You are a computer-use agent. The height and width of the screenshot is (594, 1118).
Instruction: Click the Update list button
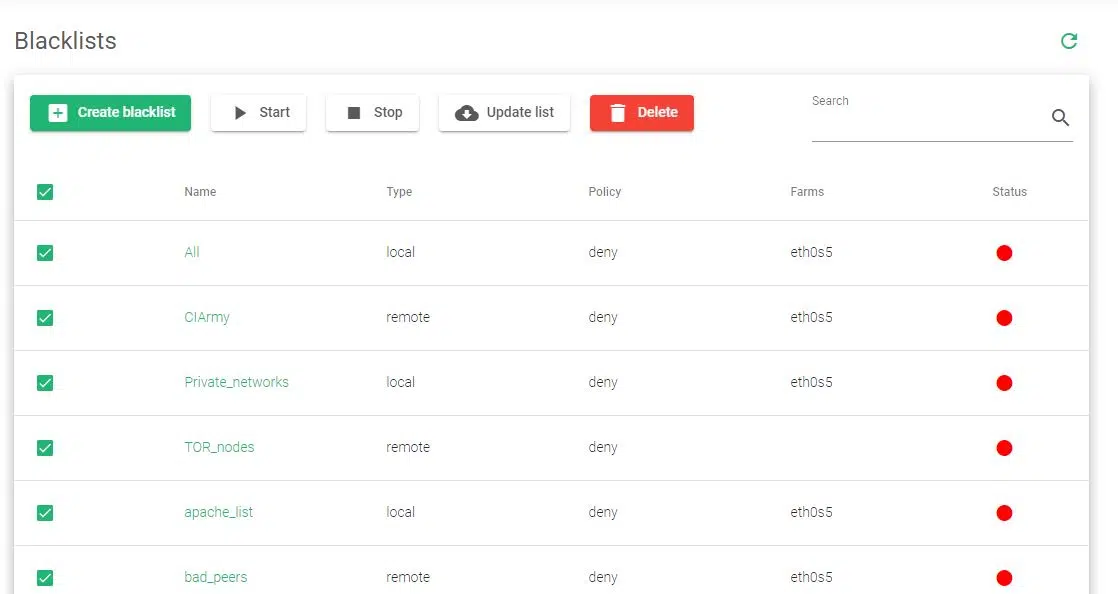504,113
